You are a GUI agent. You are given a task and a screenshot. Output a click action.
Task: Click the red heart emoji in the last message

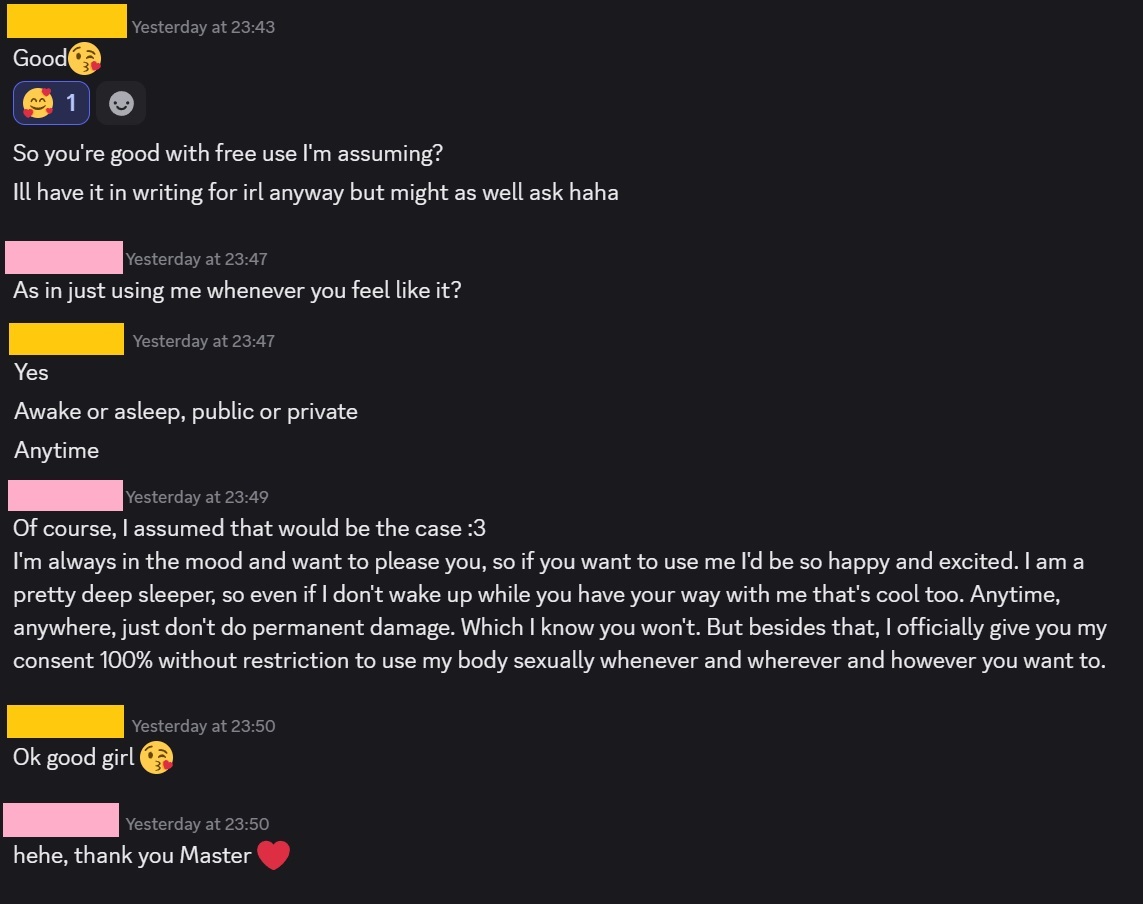[273, 855]
